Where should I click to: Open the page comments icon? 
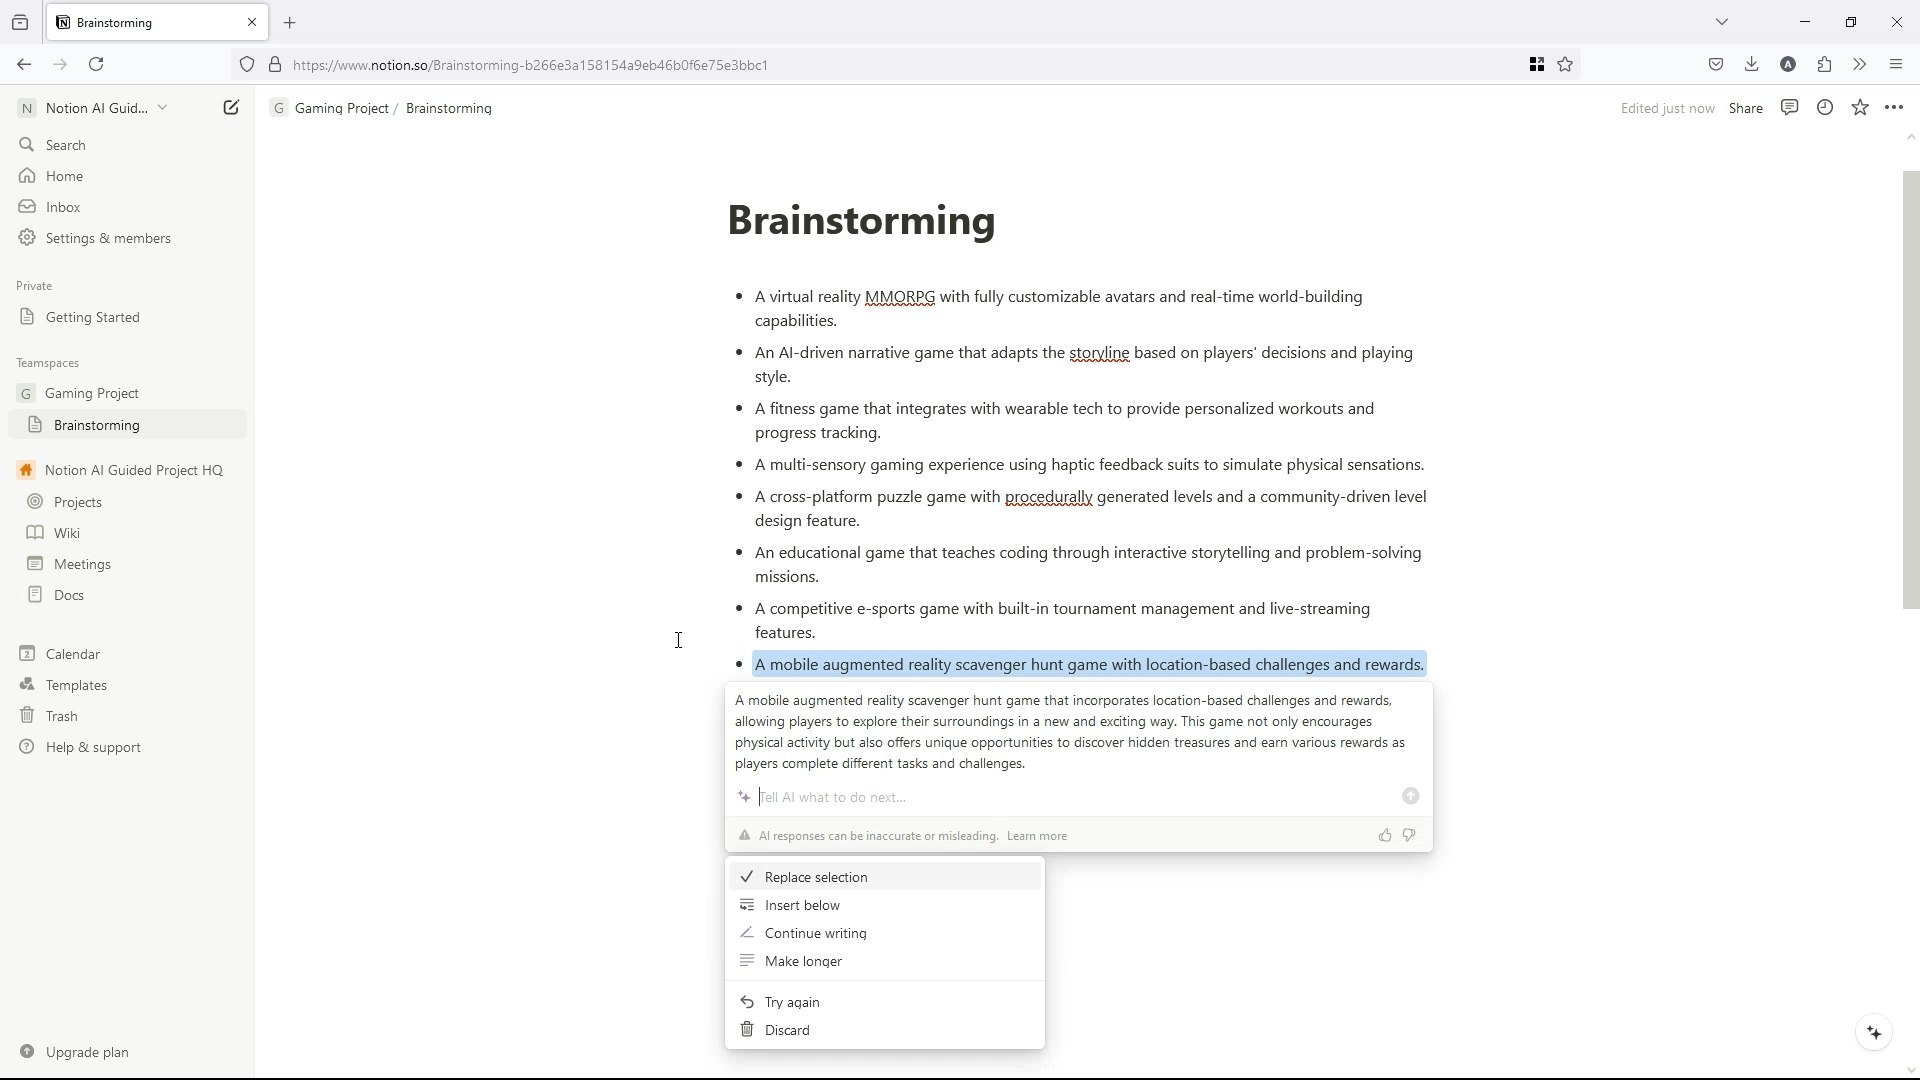(1790, 108)
